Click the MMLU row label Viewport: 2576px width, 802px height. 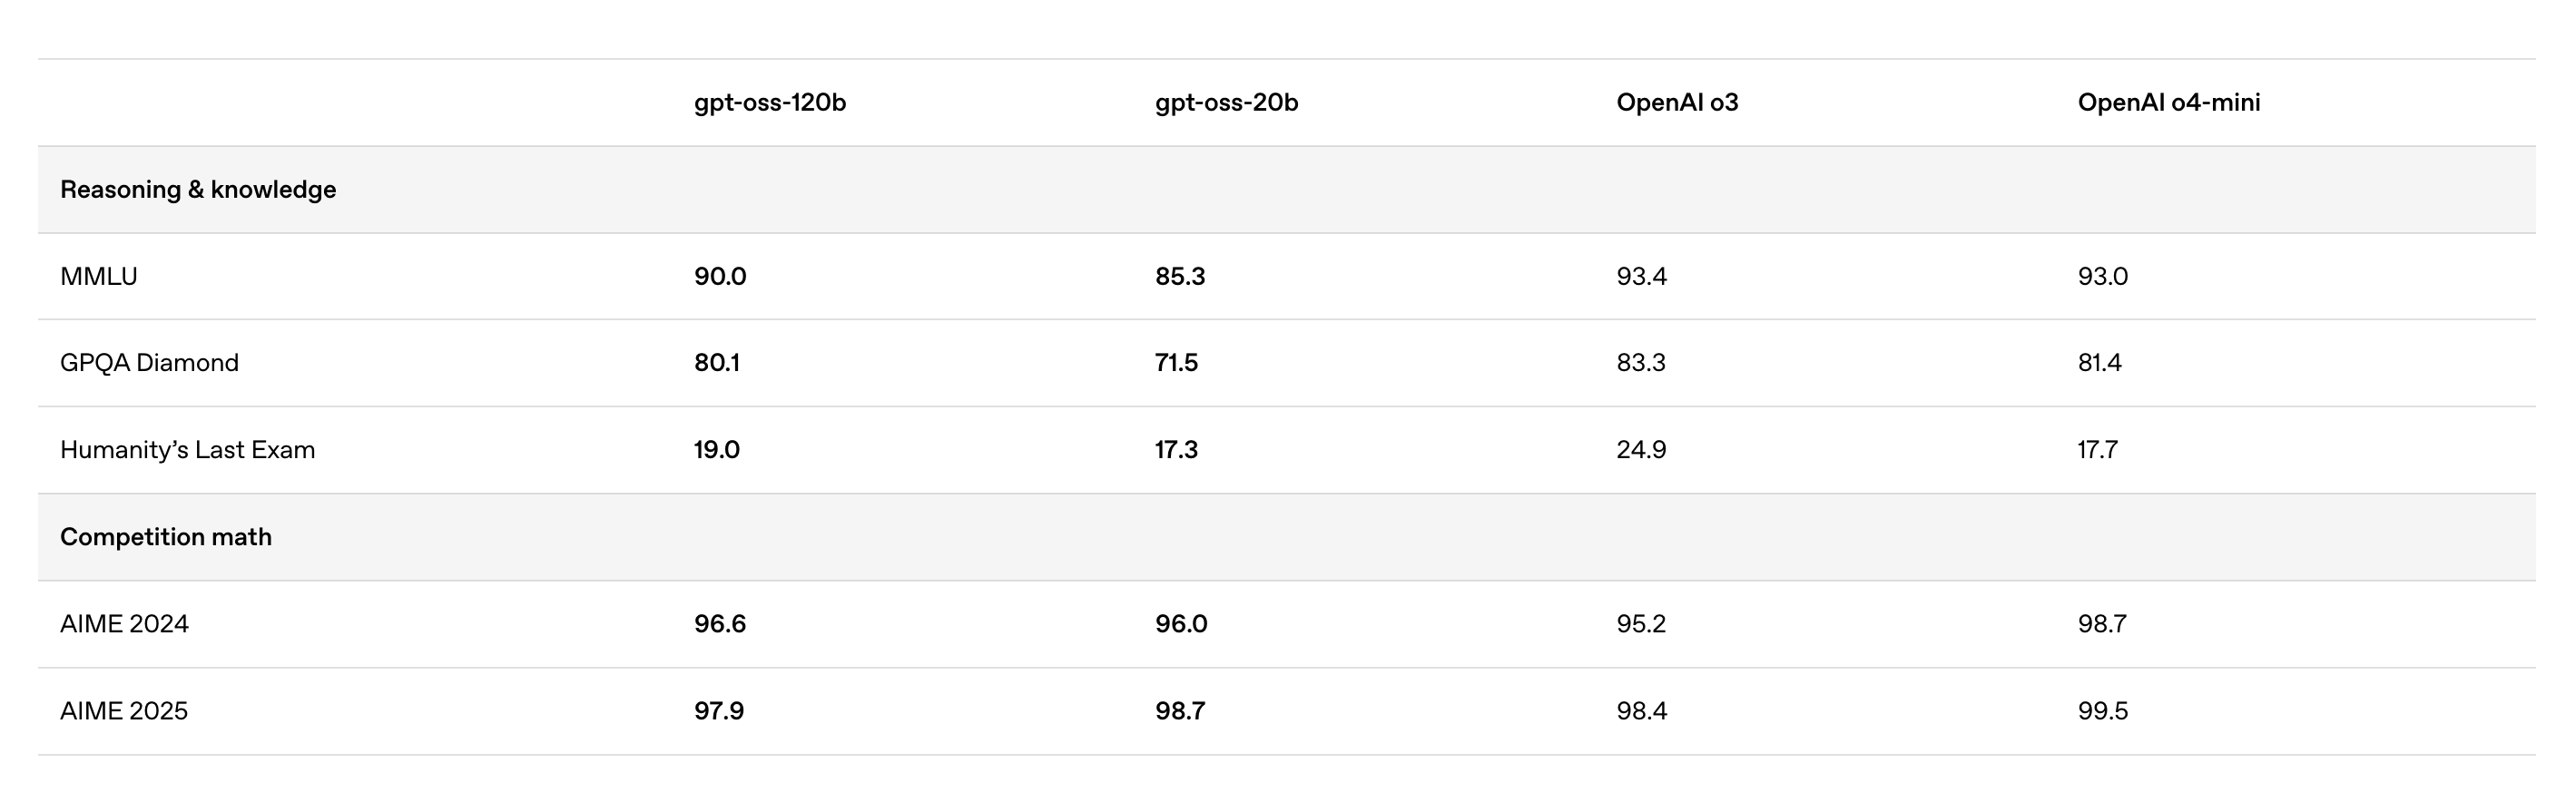[x=99, y=277]
